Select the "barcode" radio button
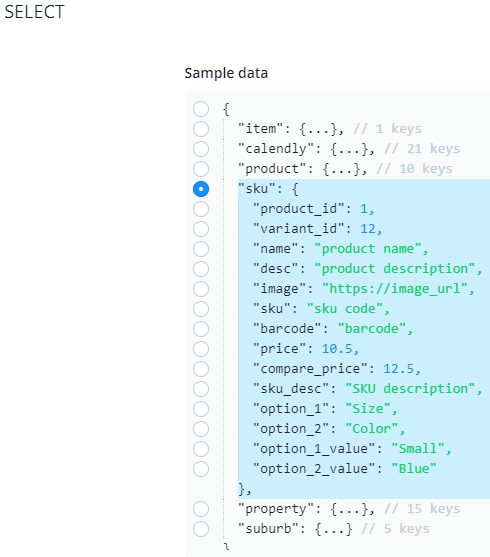Image resolution: width=490 pixels, height=557 pixels. click(201, 329)
